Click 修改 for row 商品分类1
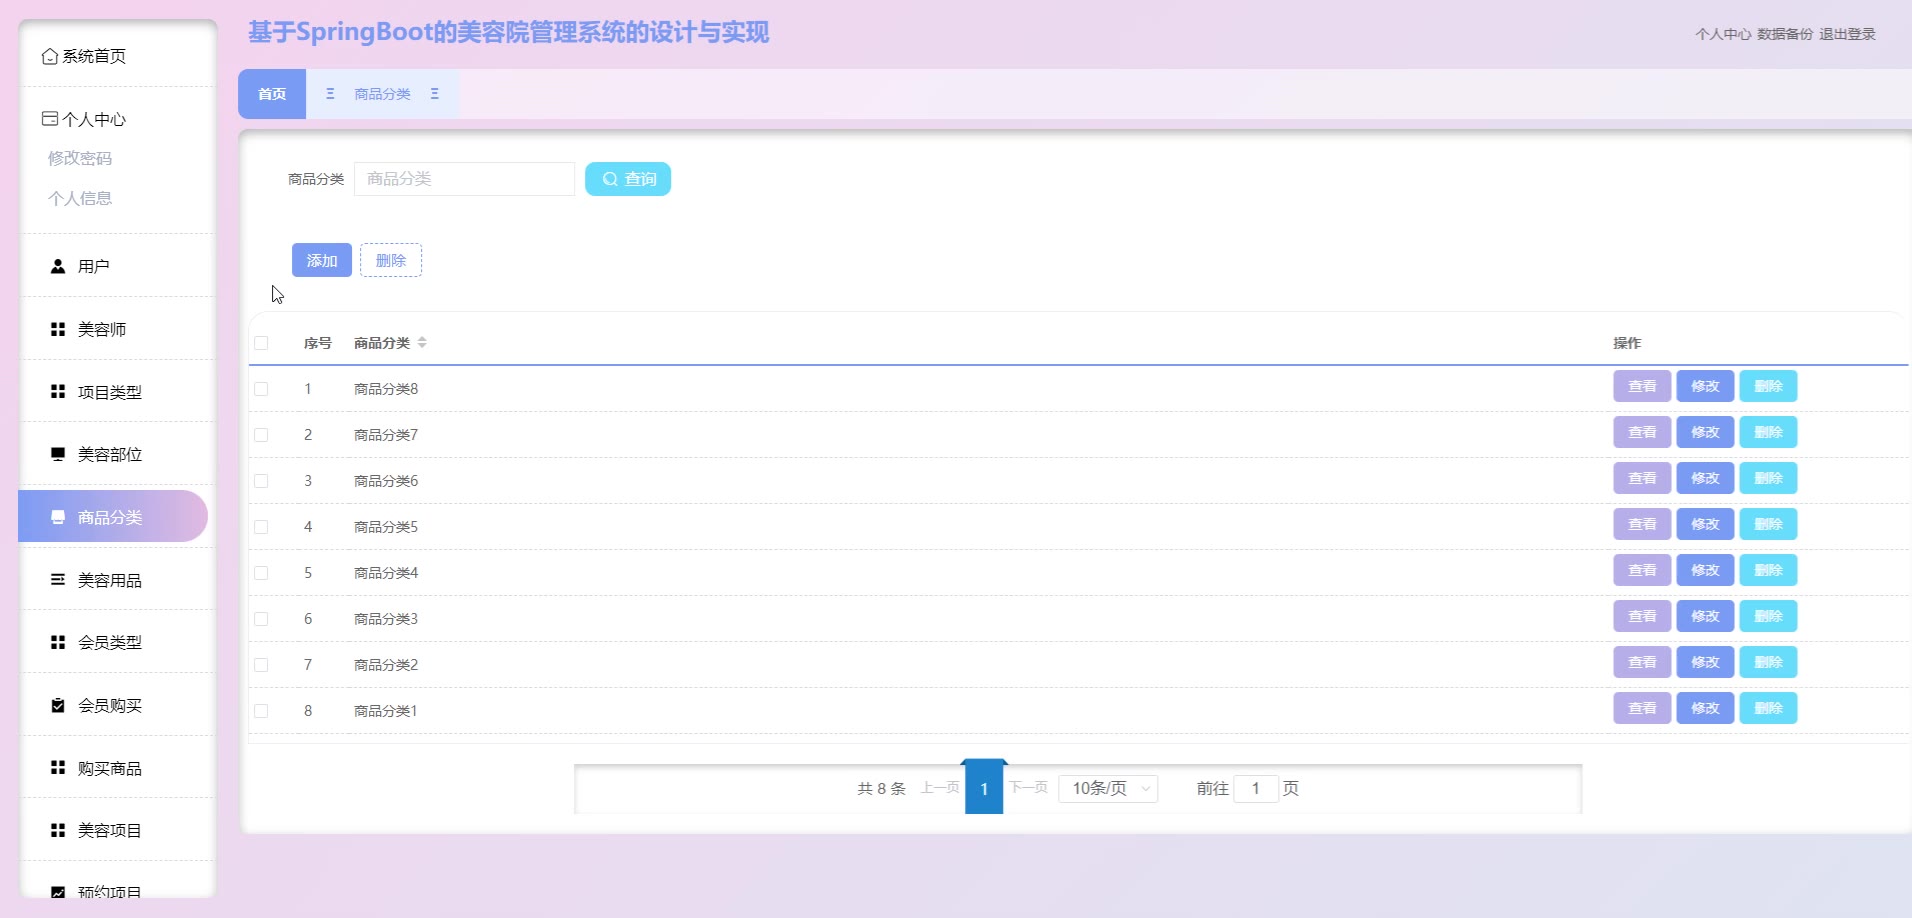This screenshot has height=918, width=1912. [x=1705, y=708]
